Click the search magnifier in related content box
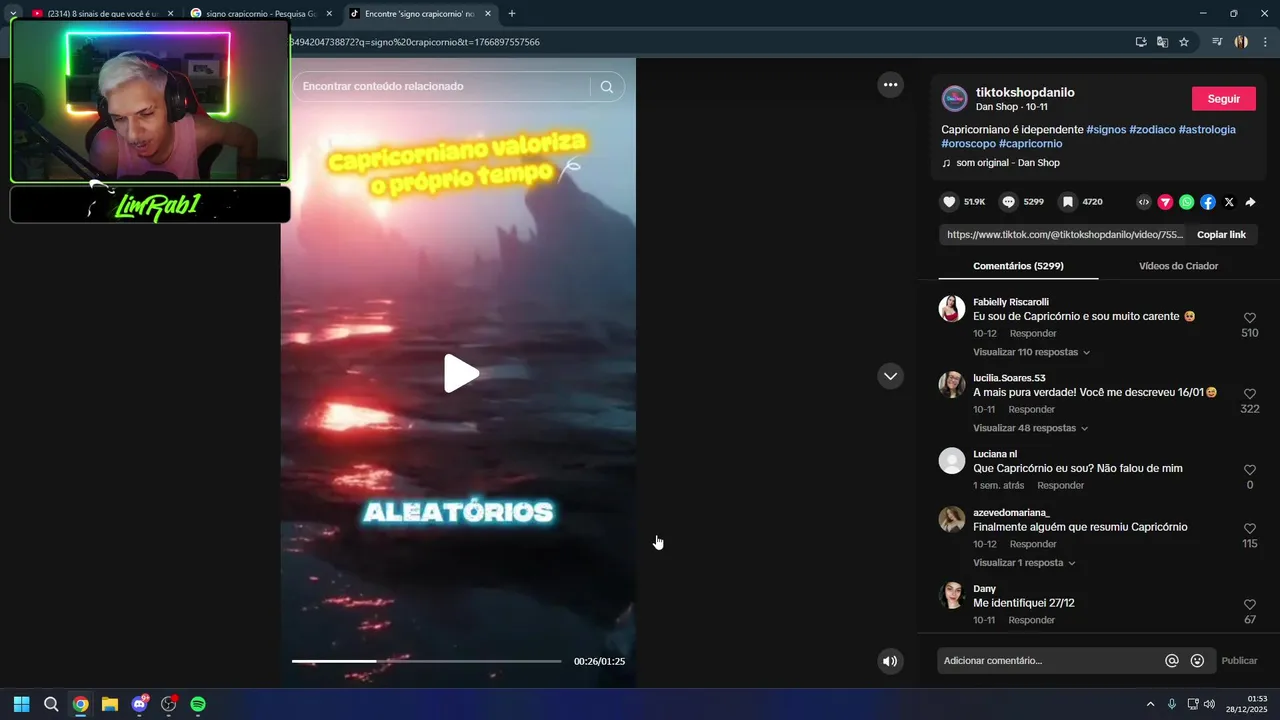Image resolution: width=1280 pixels, height=720 pixels. click(606, 86)
